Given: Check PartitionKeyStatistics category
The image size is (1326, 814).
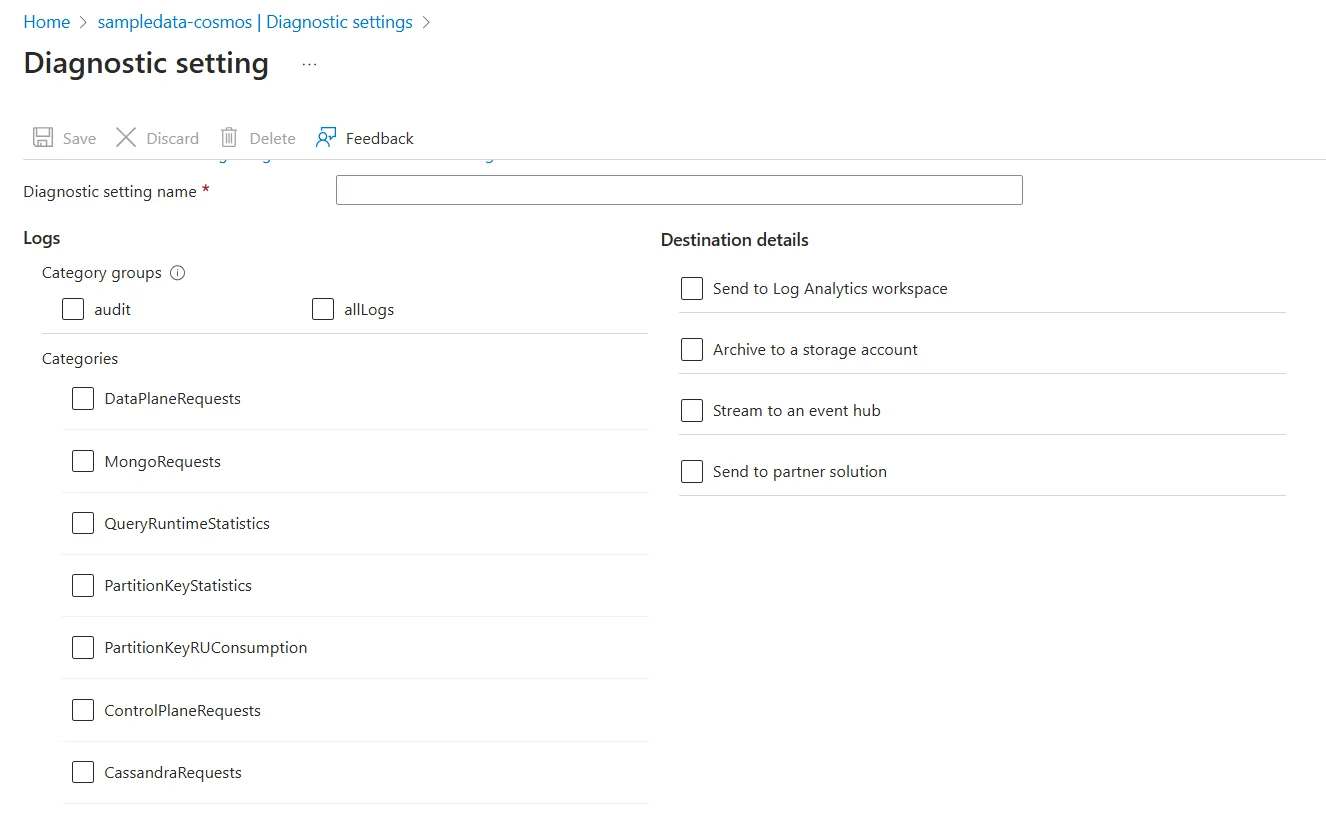Looking at the screenshot, I should [83, 585].
